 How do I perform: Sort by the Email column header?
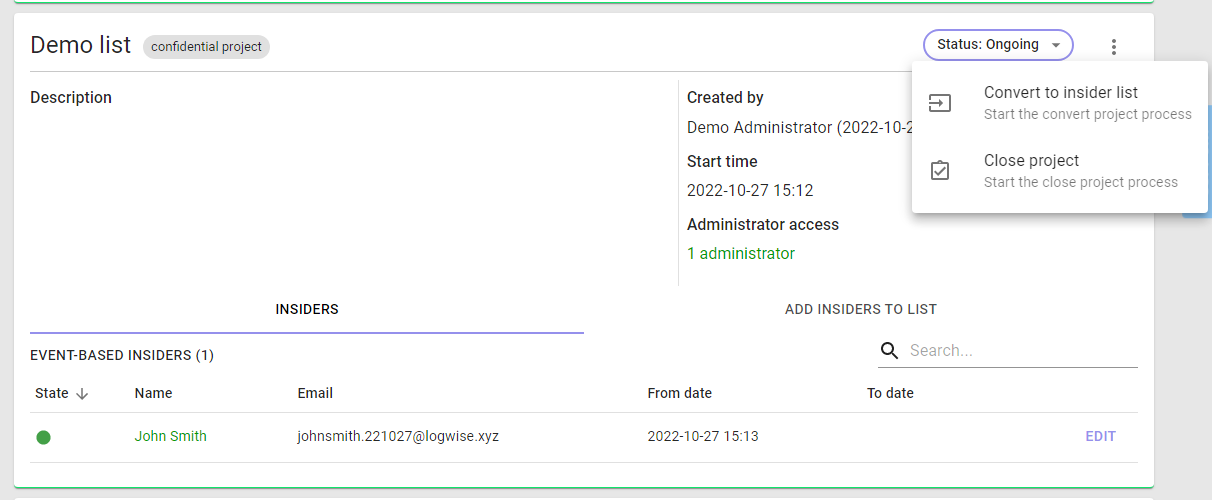[x=315, y=393]
